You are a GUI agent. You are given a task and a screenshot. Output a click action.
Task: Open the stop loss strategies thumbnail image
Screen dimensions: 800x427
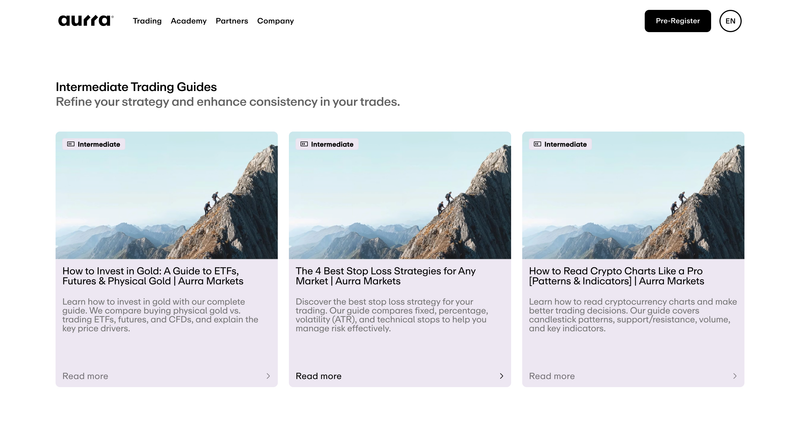[400, 195]
